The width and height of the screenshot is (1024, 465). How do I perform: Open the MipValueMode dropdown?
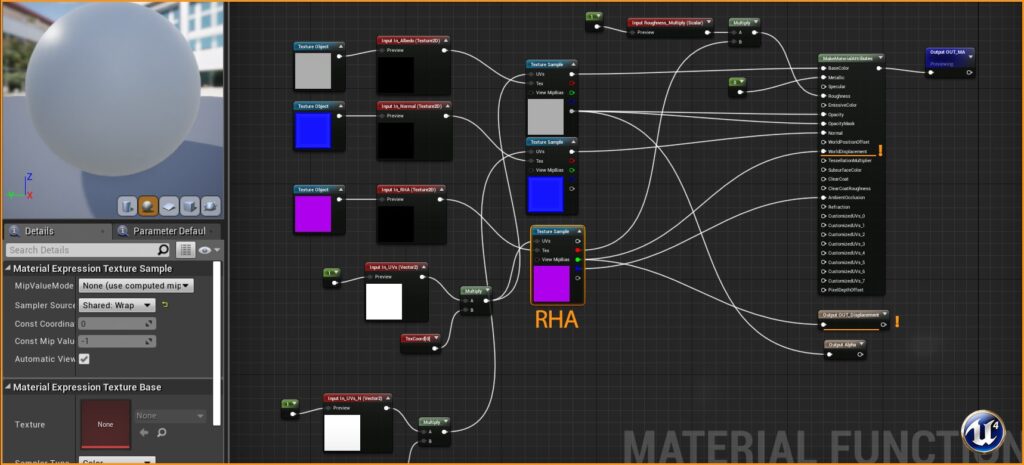[136, 285]
